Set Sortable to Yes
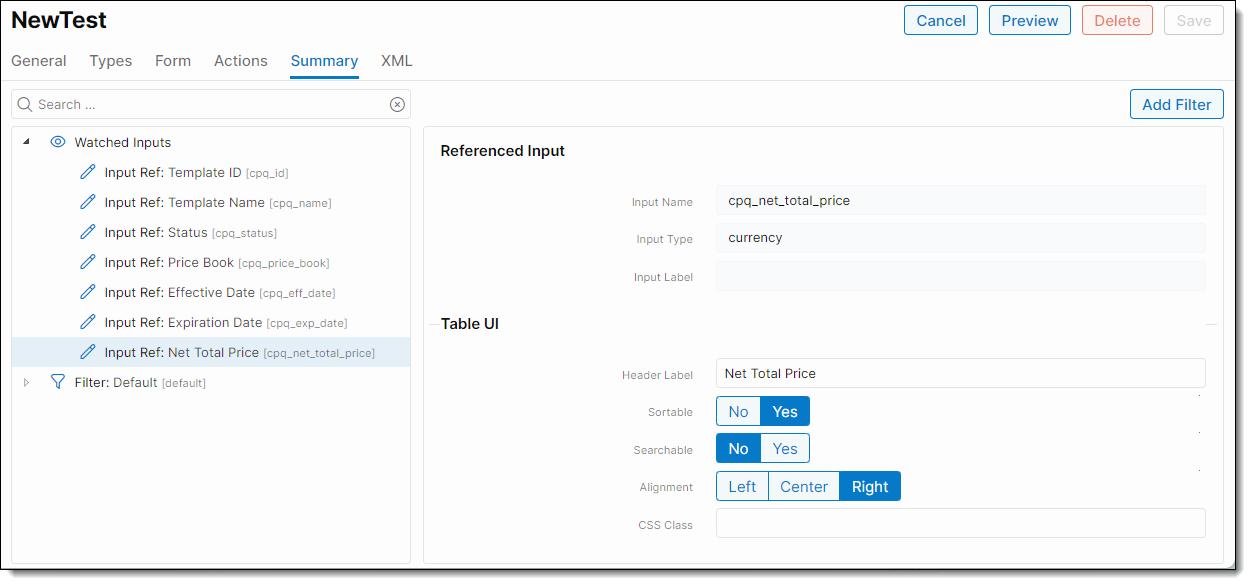The image size is (1251, 585). 785,411
